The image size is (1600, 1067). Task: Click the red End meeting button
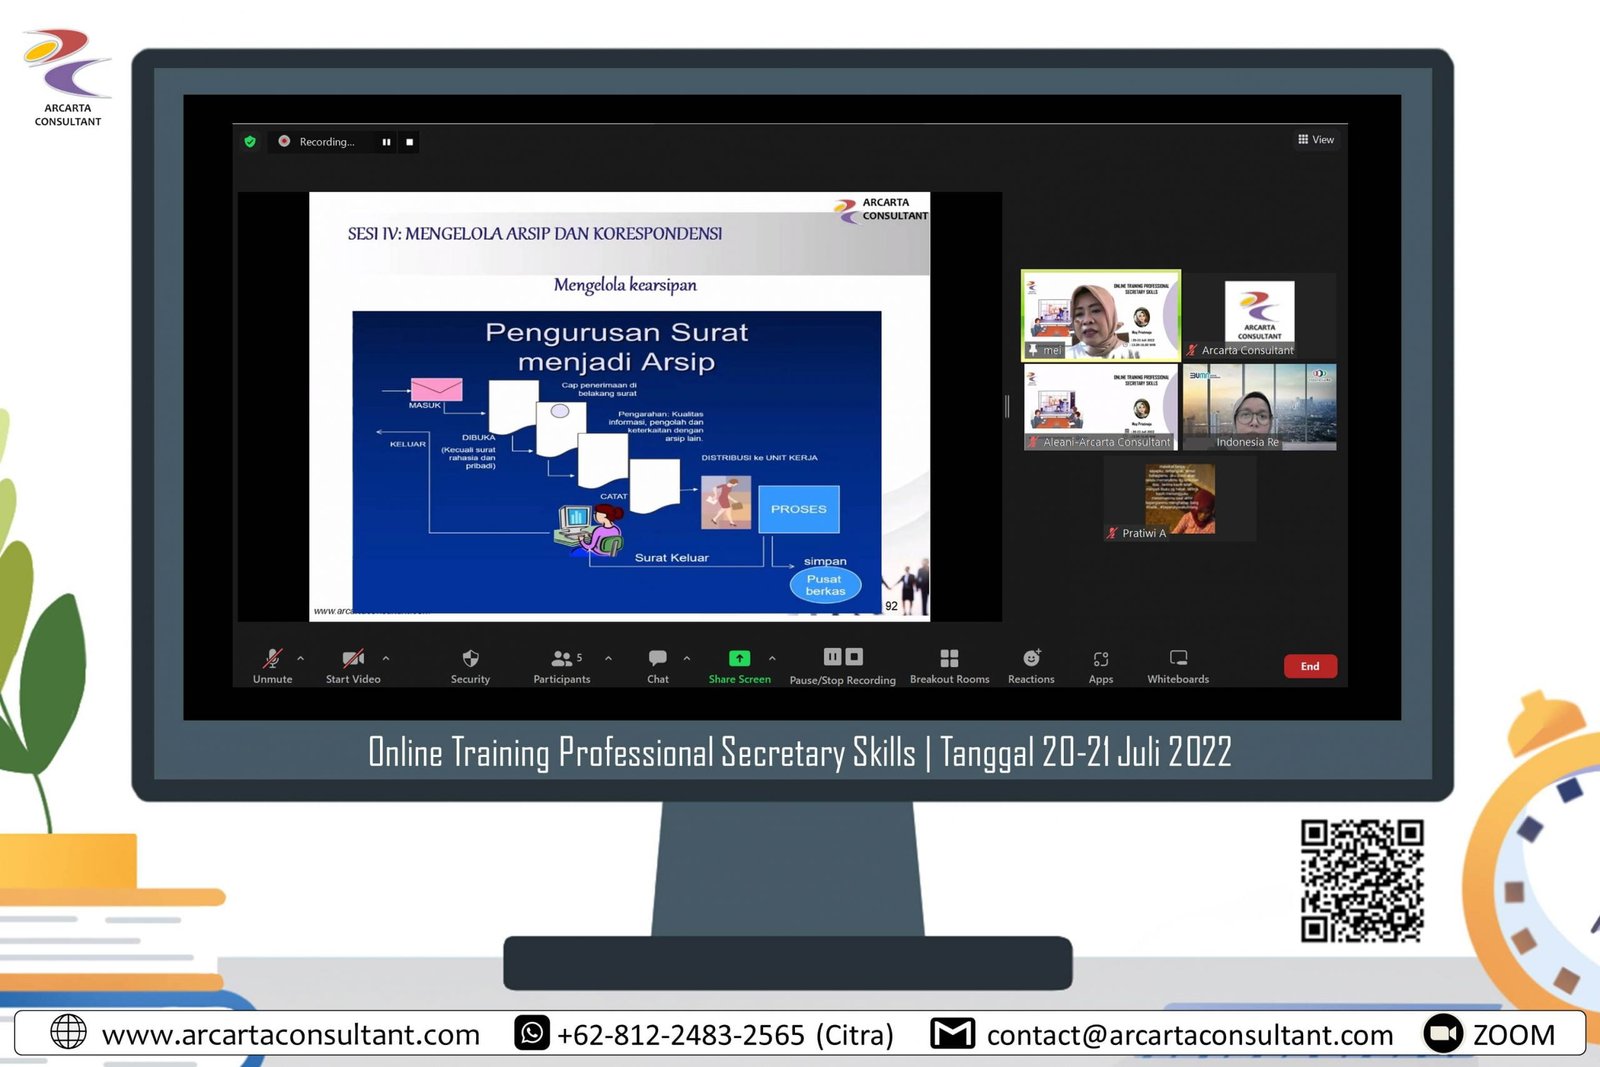tap(1309, 666)
